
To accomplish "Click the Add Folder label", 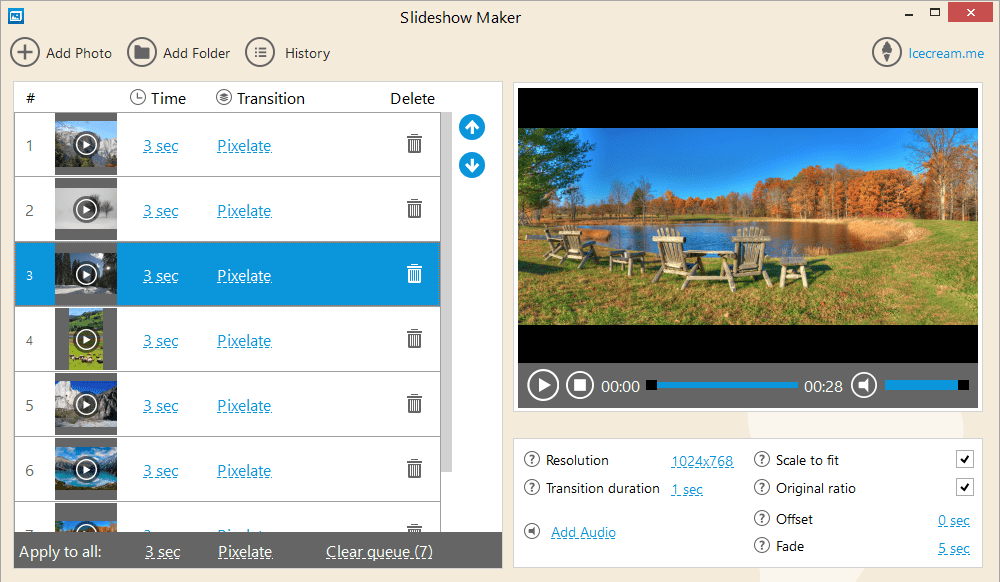I will (x=196, y=53).
